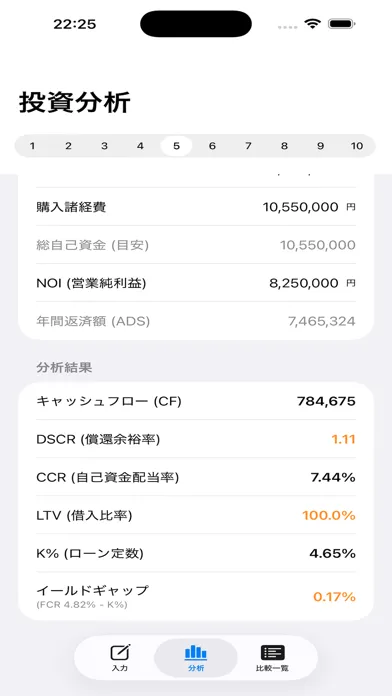The image size is (392, 696).
Task: Tap the Wi-Fi status icon
Action: point(313,24)
